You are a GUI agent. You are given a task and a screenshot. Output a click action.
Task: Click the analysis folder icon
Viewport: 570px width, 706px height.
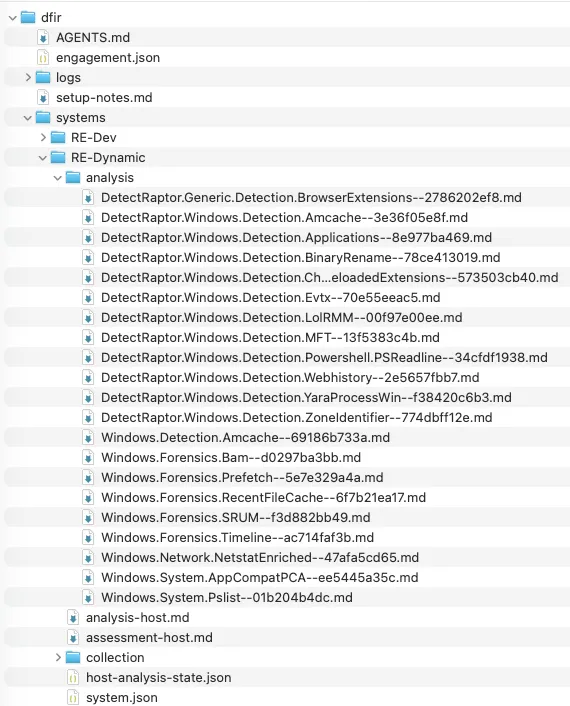click(x=73, y=177)
